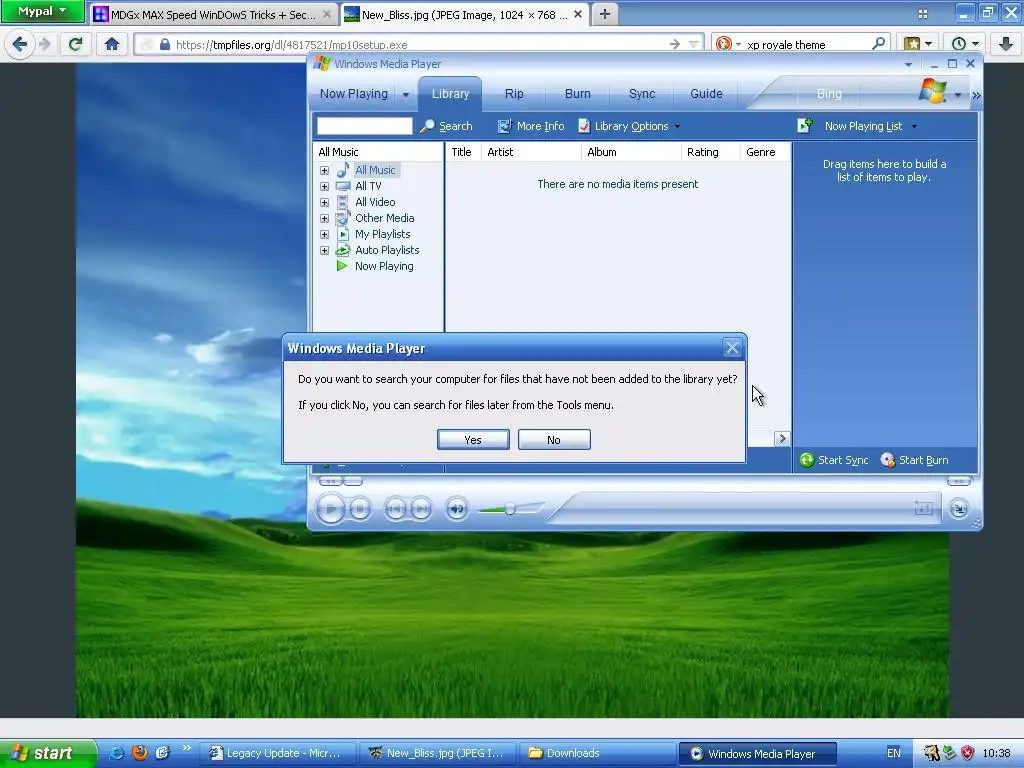
Task: Select Now Playing in the library tree
Action: (384, 266)
